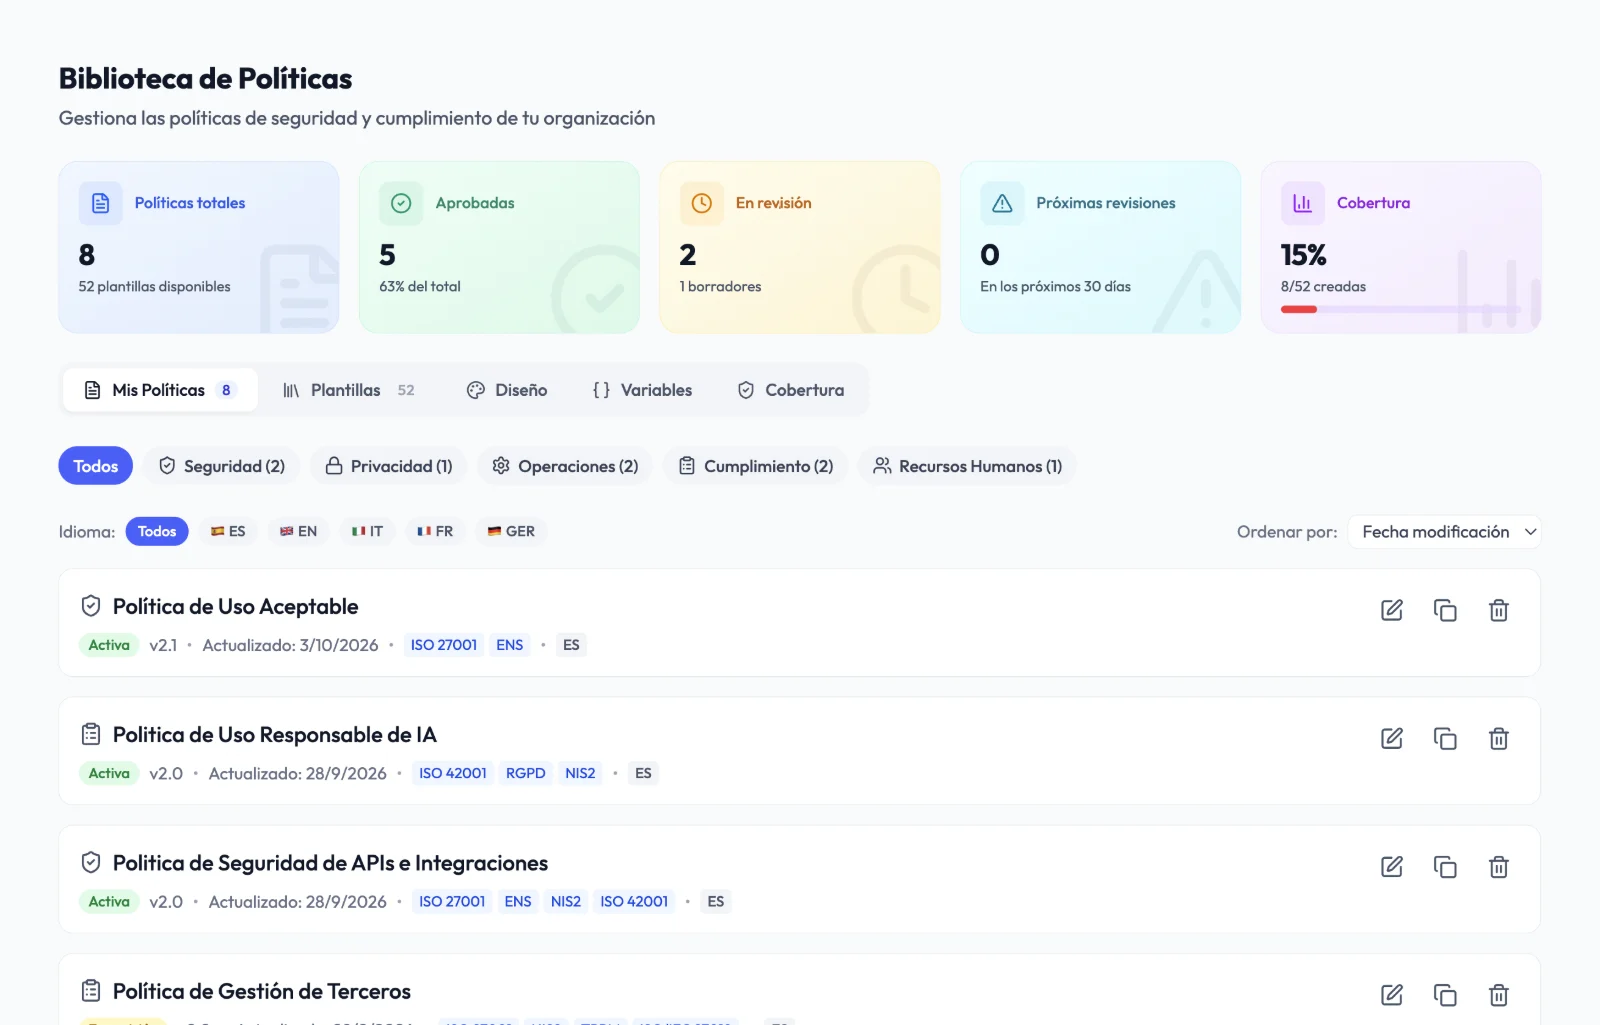Filter by Seguridad (2) category
The height and width of the screenshot is (1025, 1600).
tap(222, 466)
